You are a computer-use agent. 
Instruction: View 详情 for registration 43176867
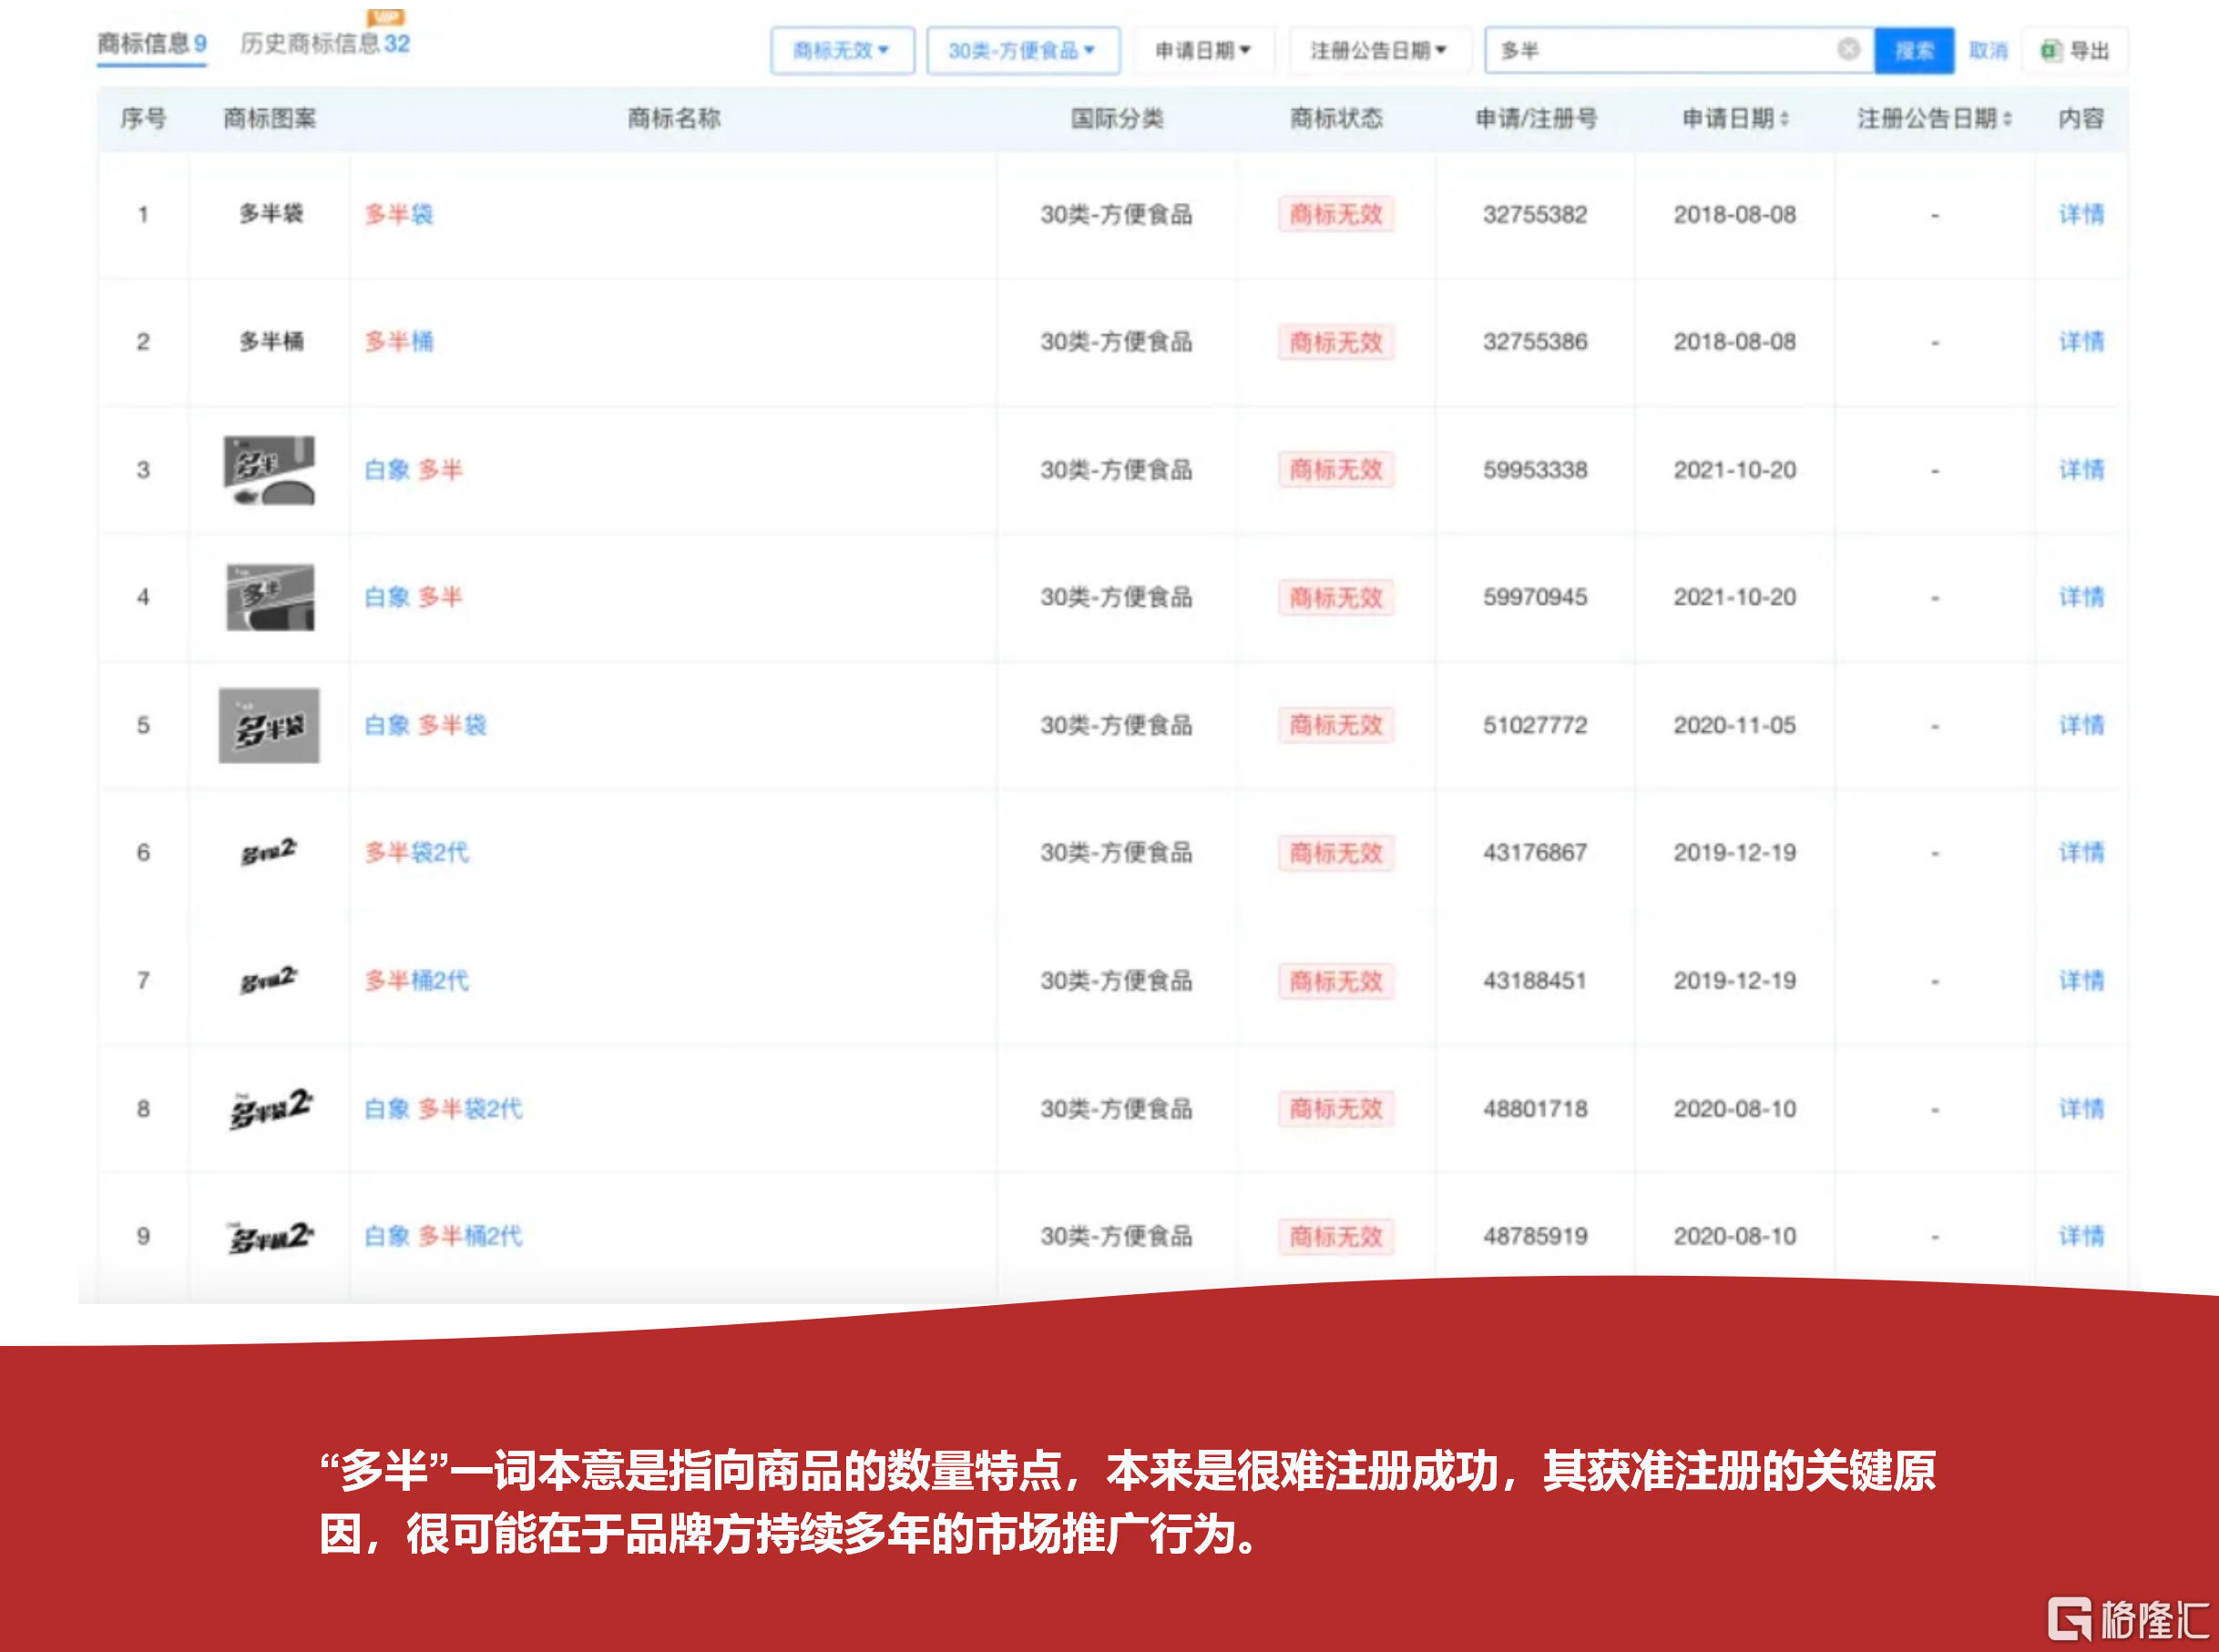pyautogui.click(x=2081, y=853)
